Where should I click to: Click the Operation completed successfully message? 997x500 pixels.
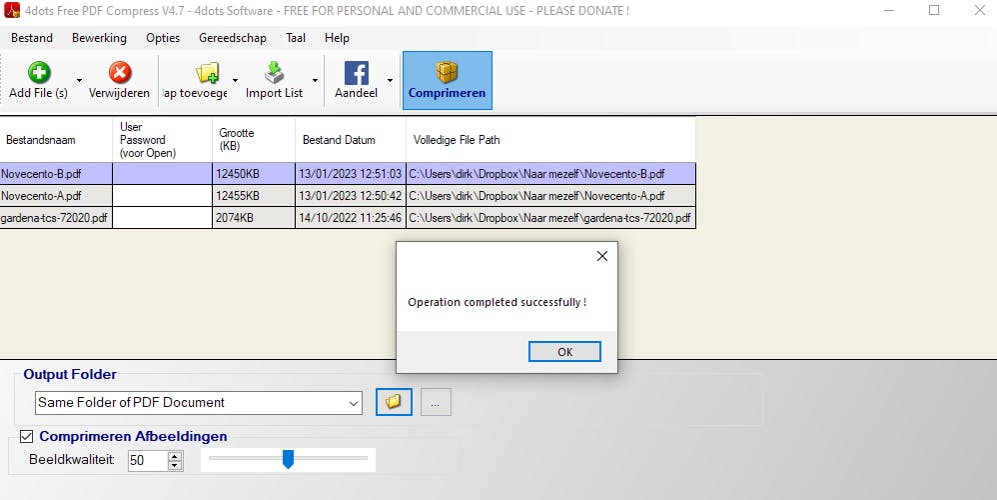click(x=497, y=302)
